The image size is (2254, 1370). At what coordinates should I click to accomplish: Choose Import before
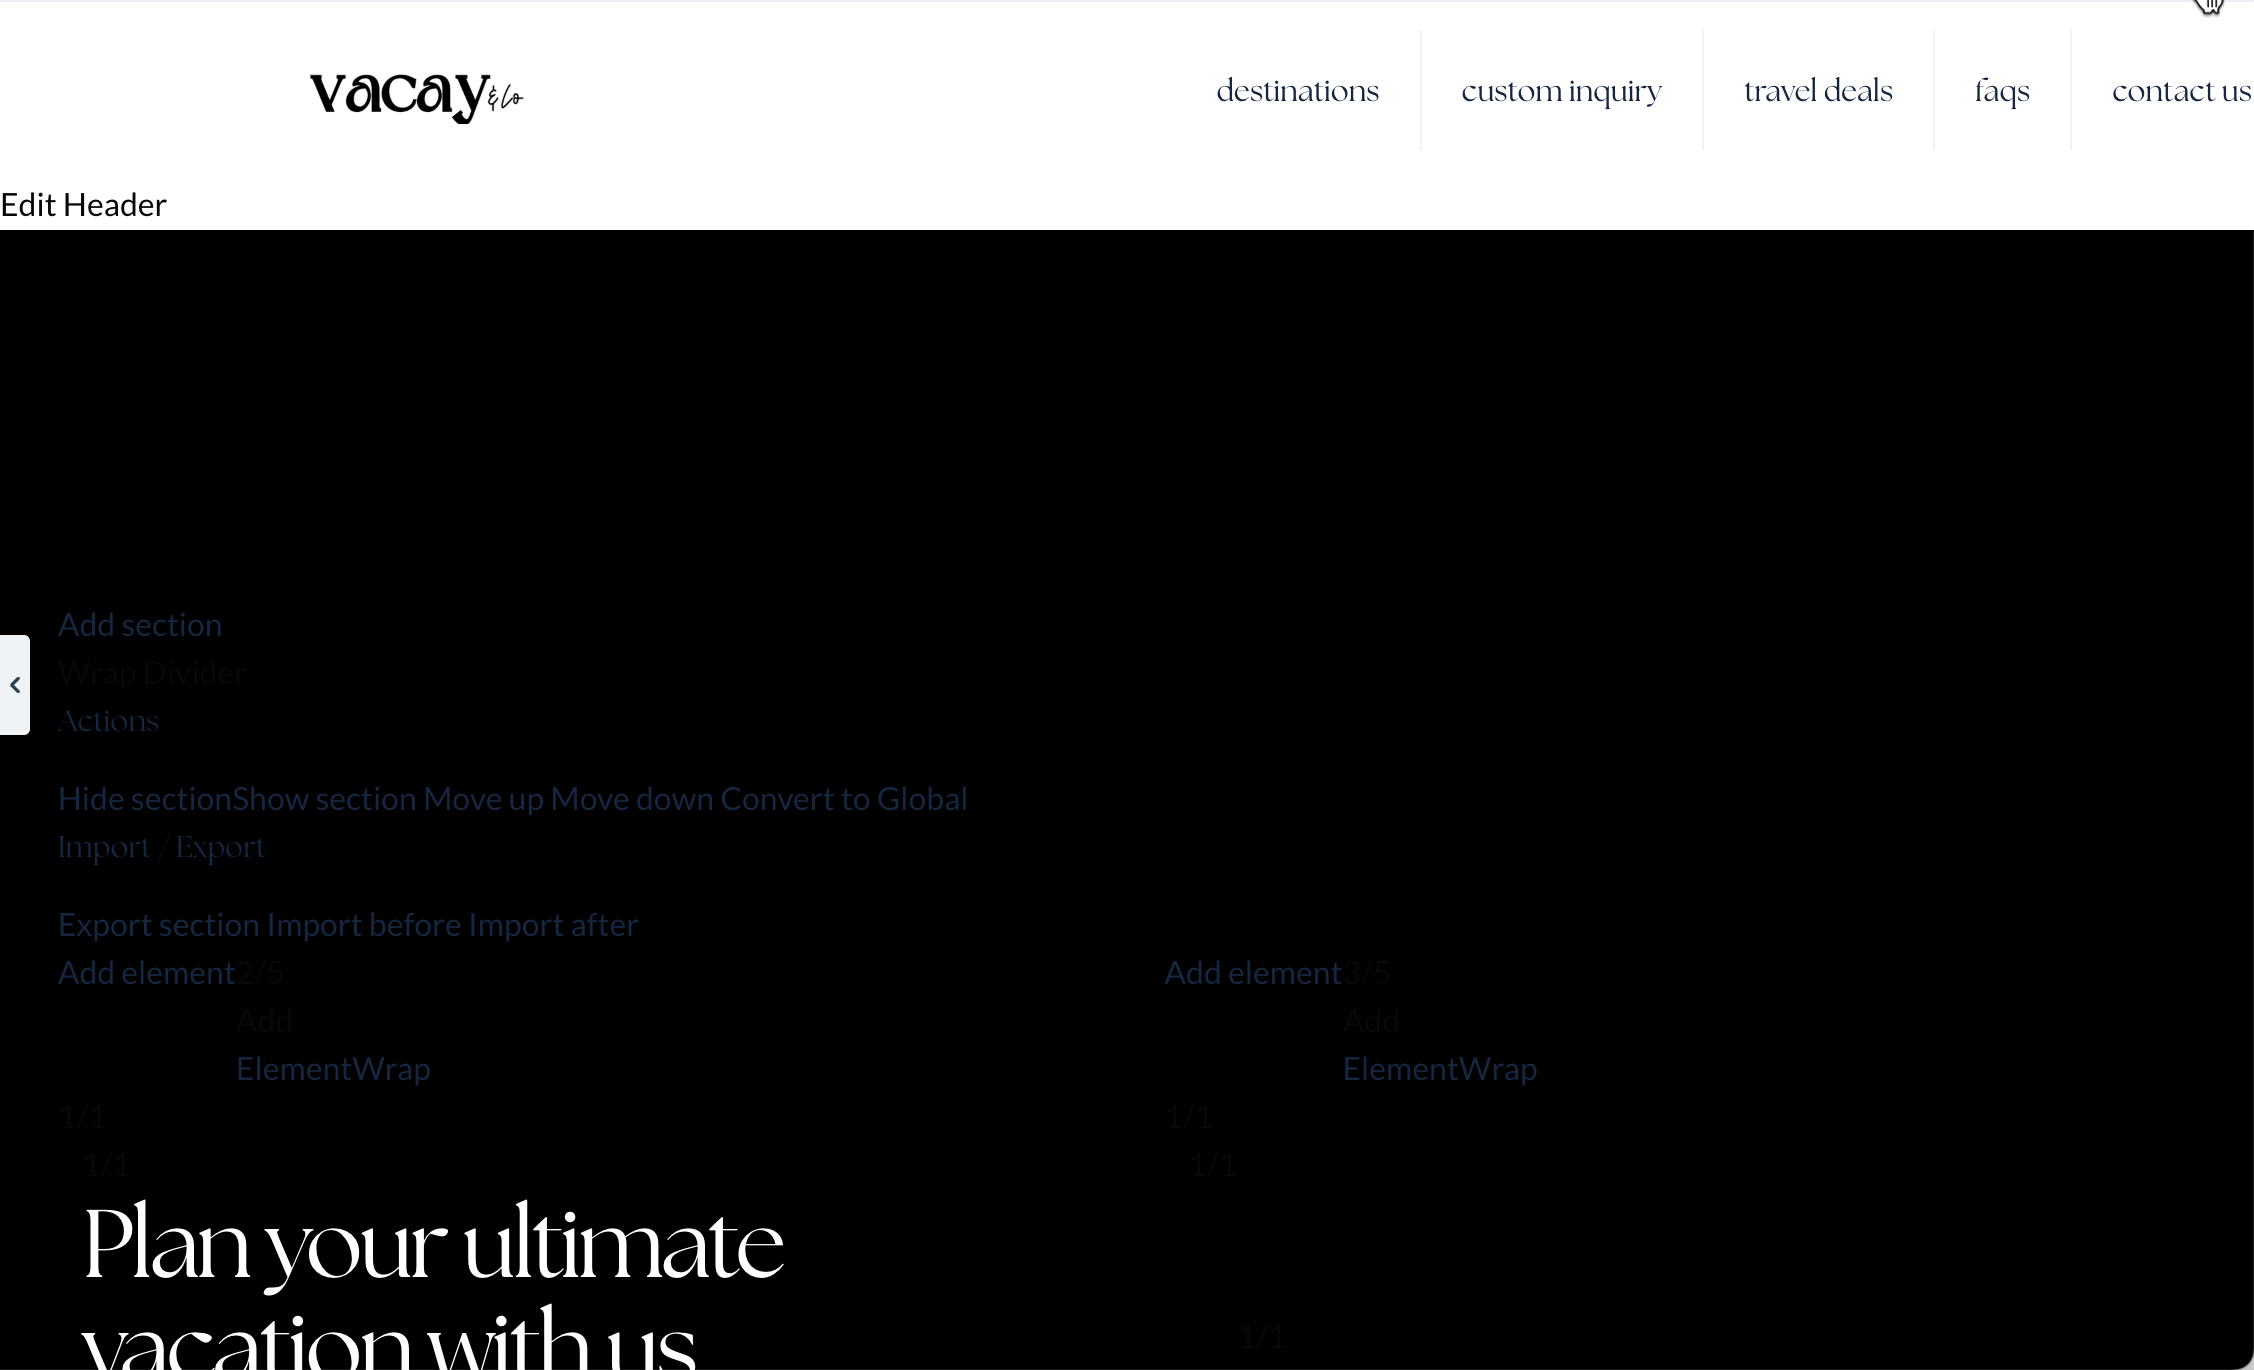364,925
